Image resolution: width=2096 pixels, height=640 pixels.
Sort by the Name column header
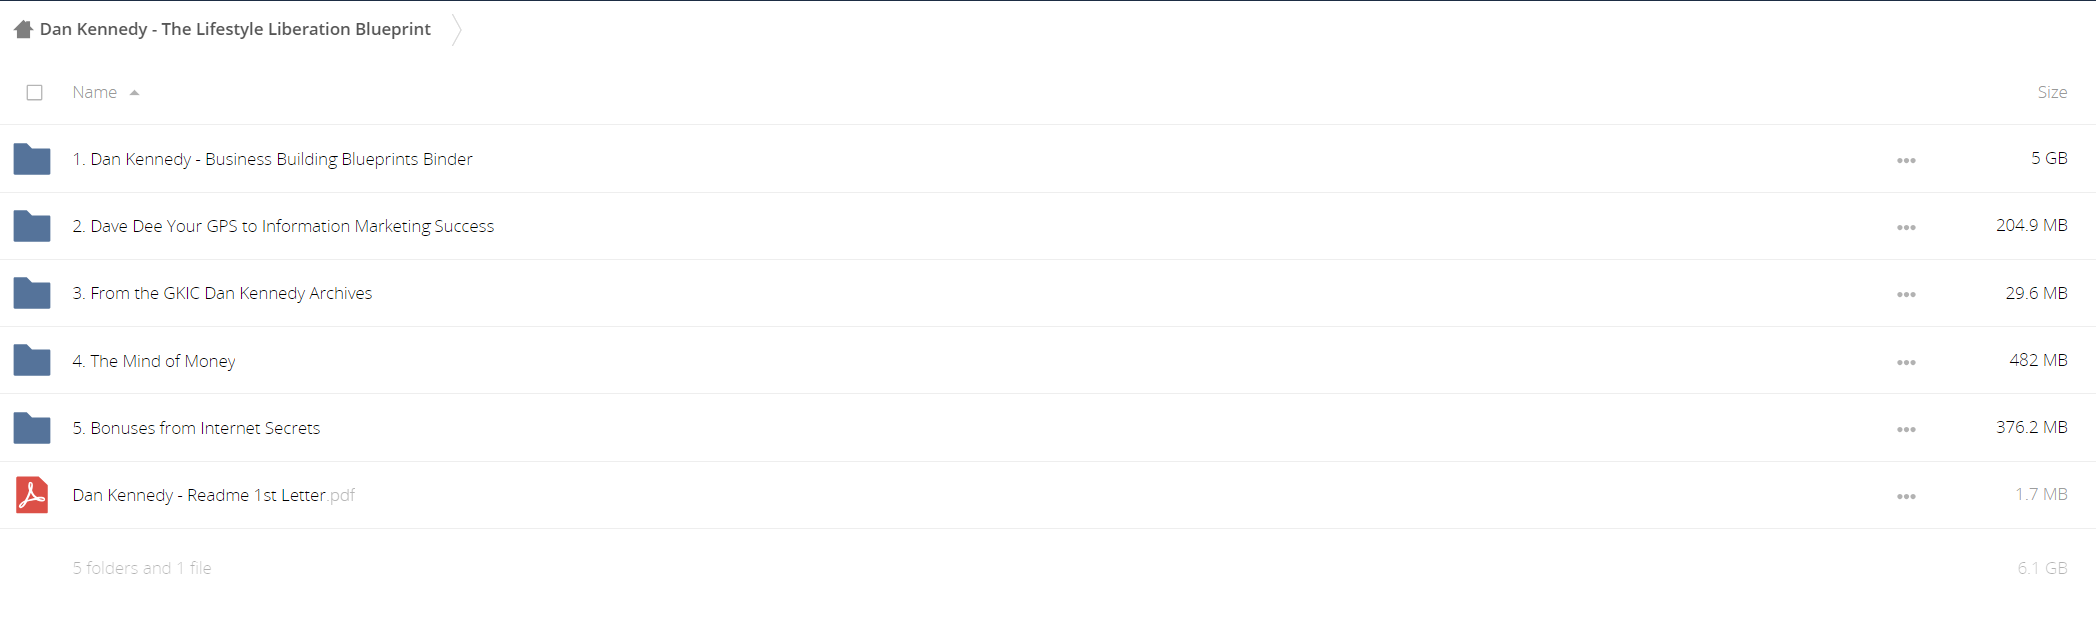(x=94, y=92)
